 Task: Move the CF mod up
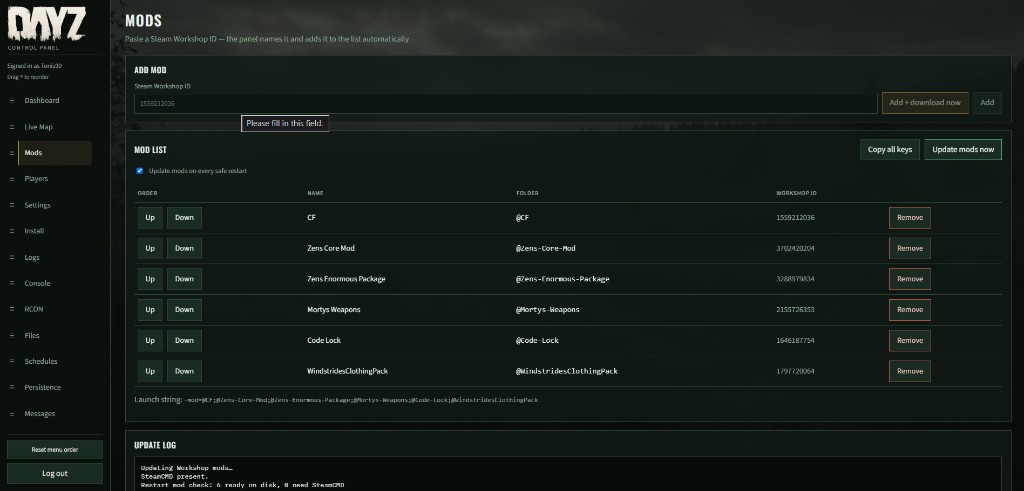[150, 217]
